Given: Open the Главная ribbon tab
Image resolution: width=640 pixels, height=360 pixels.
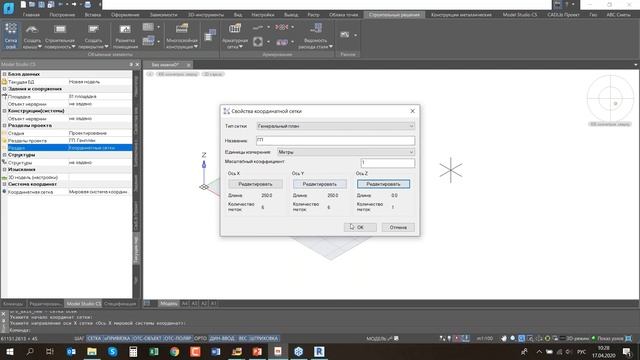Looking at the screenshot, I should (x=31, y=15).
